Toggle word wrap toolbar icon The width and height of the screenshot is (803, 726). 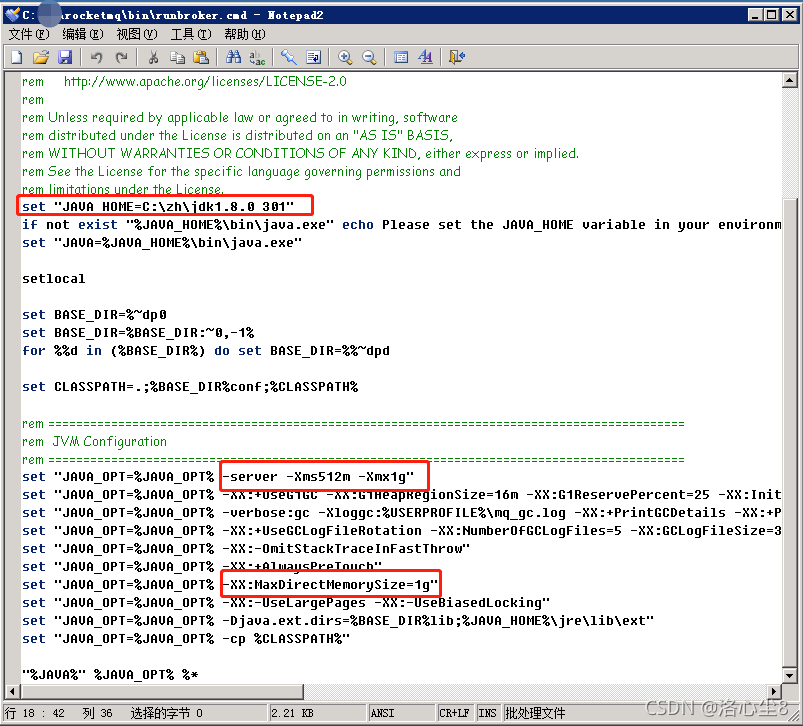(313, 57)
